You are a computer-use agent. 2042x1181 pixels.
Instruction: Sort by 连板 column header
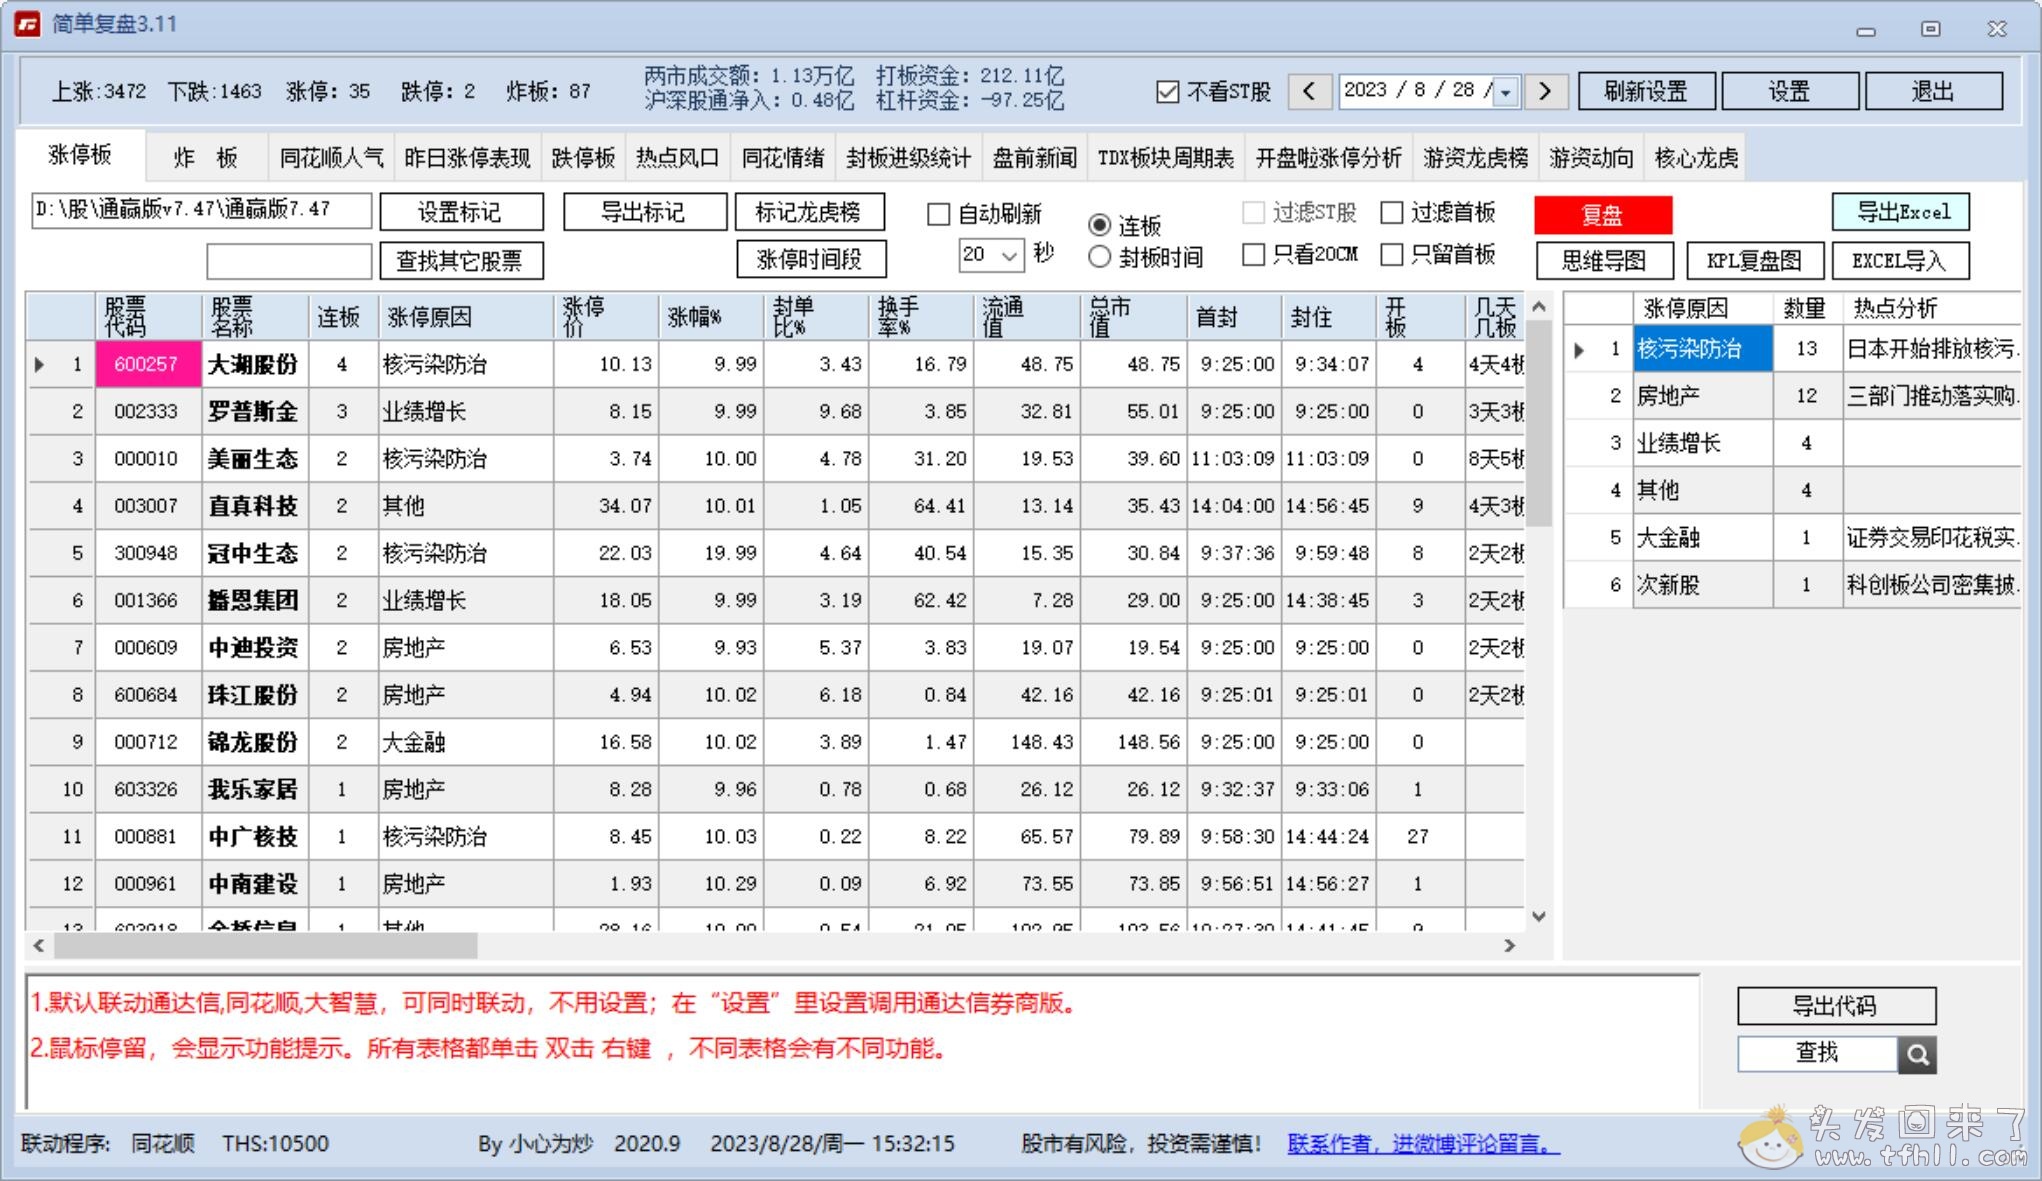pyautogui.click(x=342, y=317)
